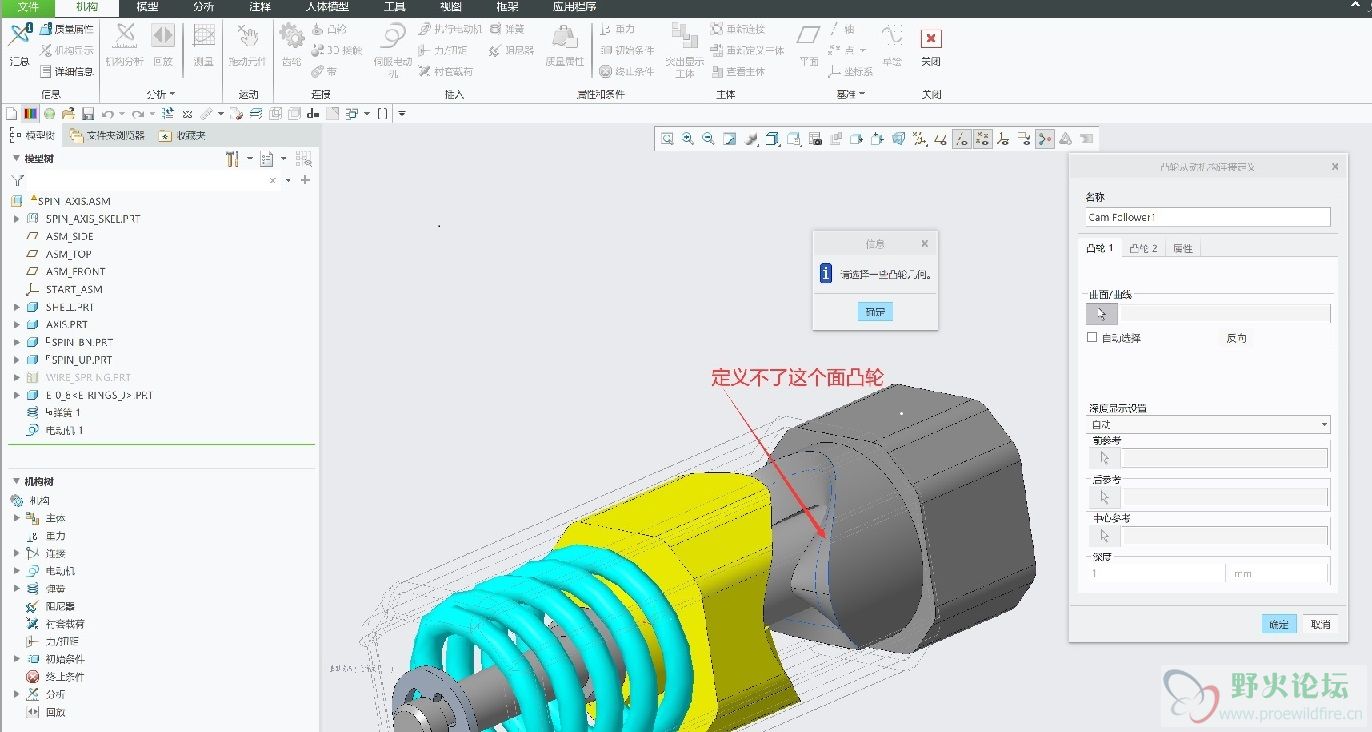Toggle the 自动选择 checkbox
The height and width of the screenshot is (732, 1372).
click(x=1092, y=338)
